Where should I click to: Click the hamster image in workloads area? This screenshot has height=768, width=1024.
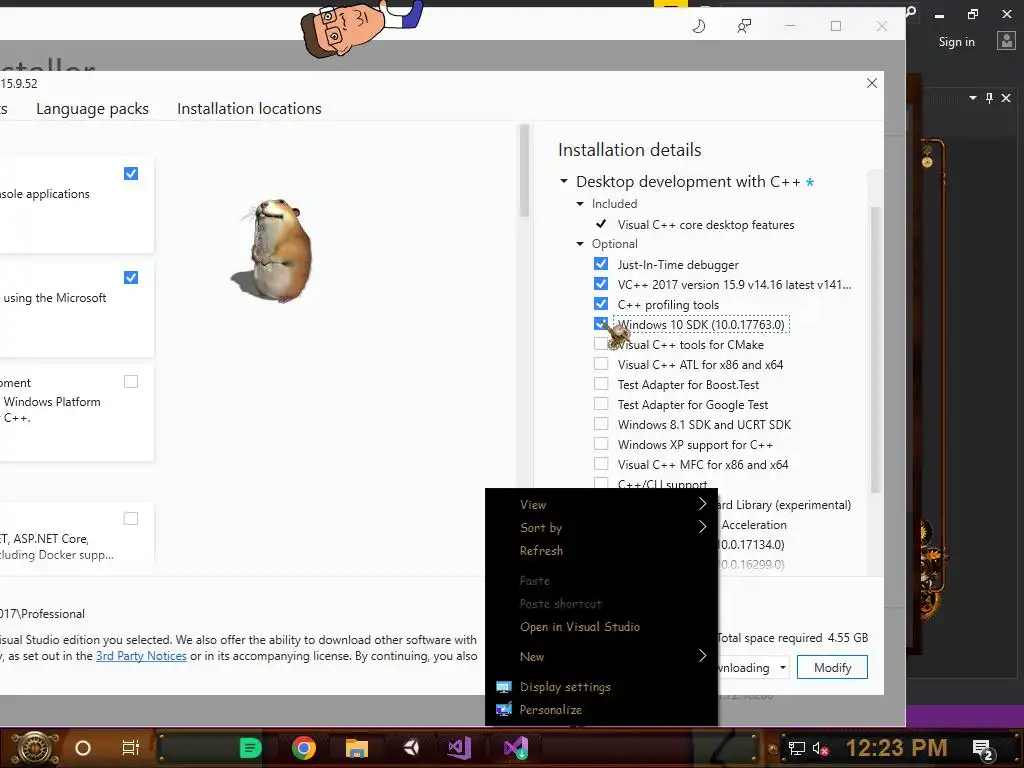click(x=274, y=251)
